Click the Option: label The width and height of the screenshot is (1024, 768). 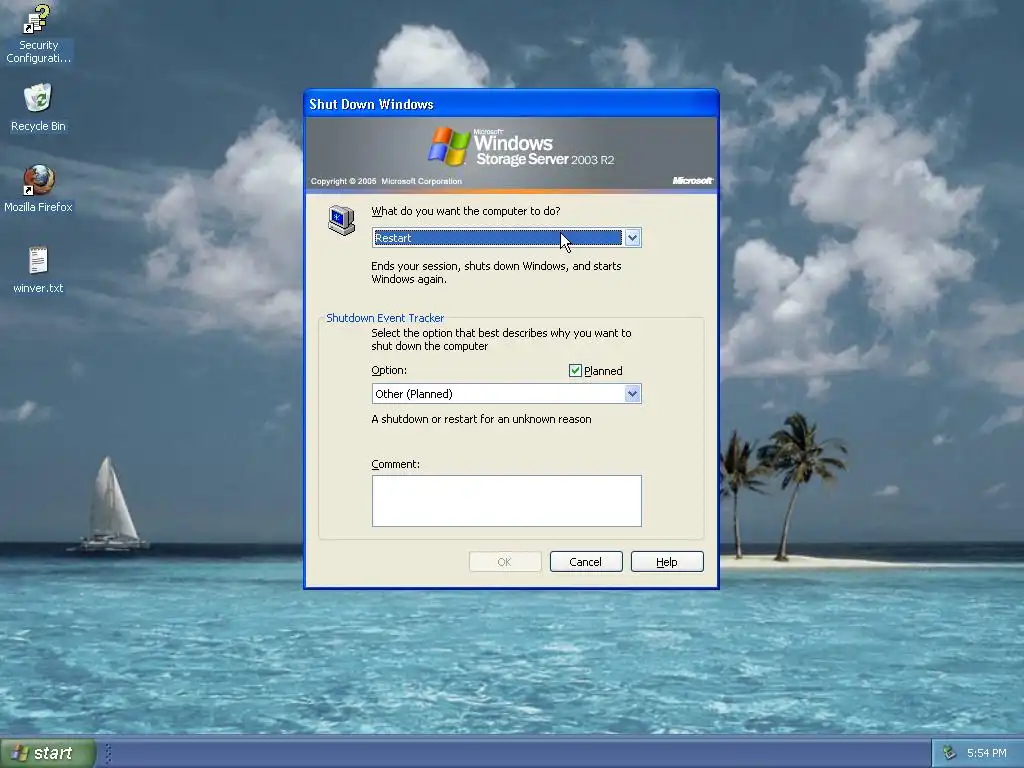[x=389, y=370]
